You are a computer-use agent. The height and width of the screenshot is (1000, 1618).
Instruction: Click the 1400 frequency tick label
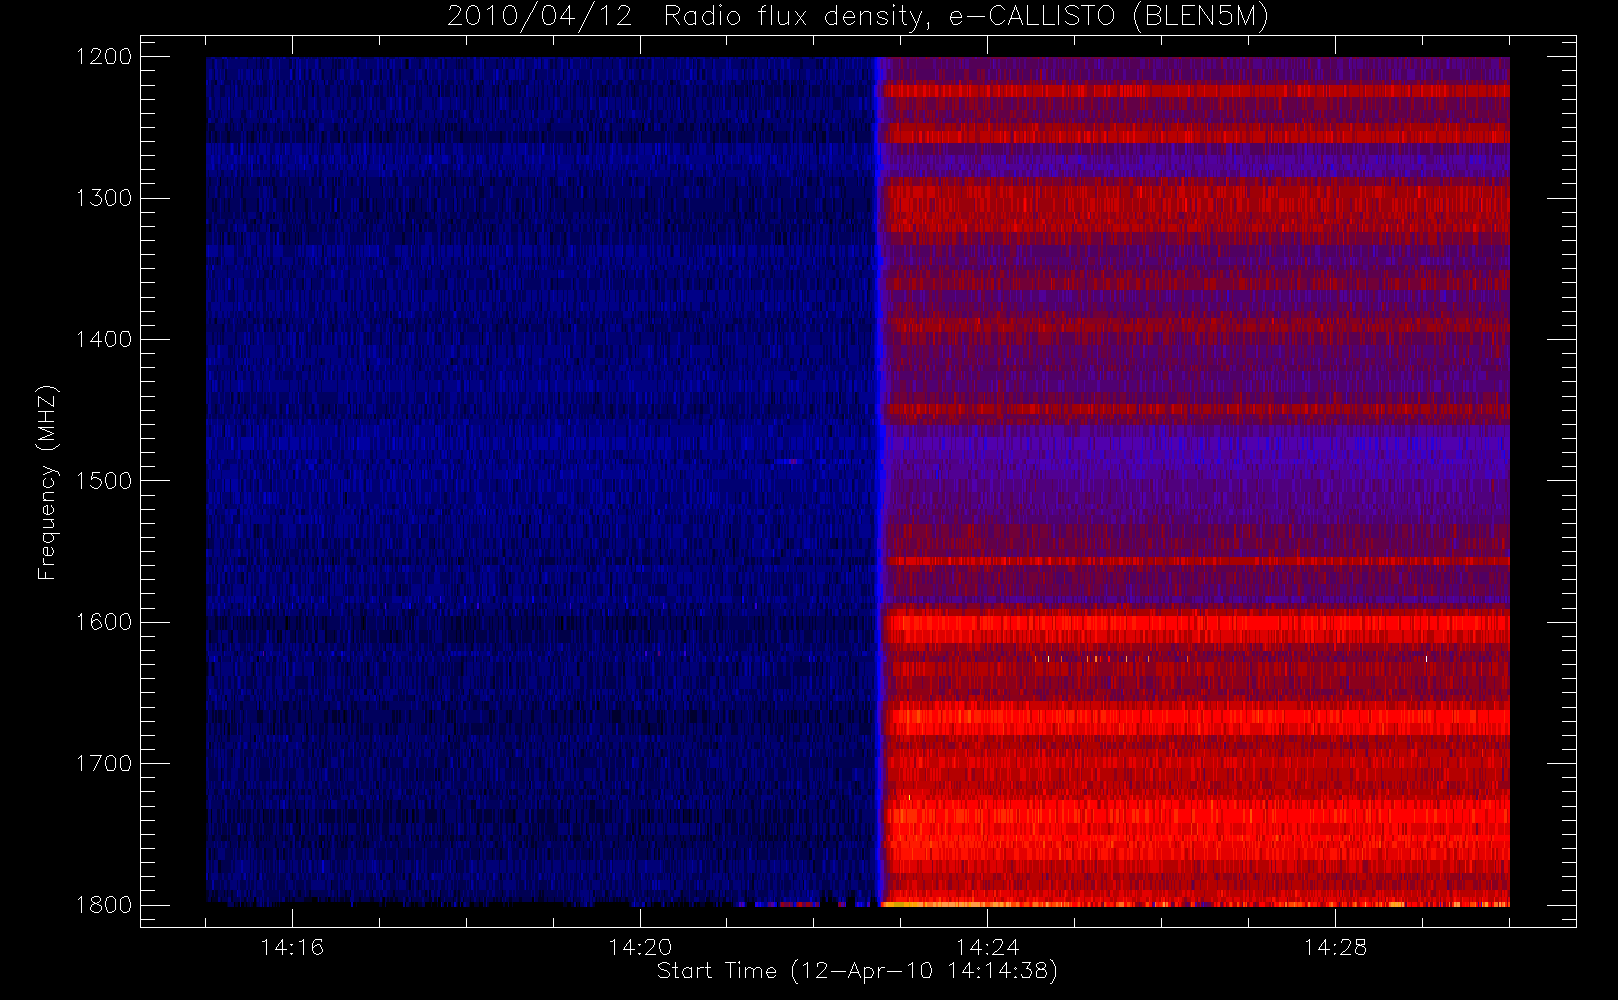tap(104, 339)
